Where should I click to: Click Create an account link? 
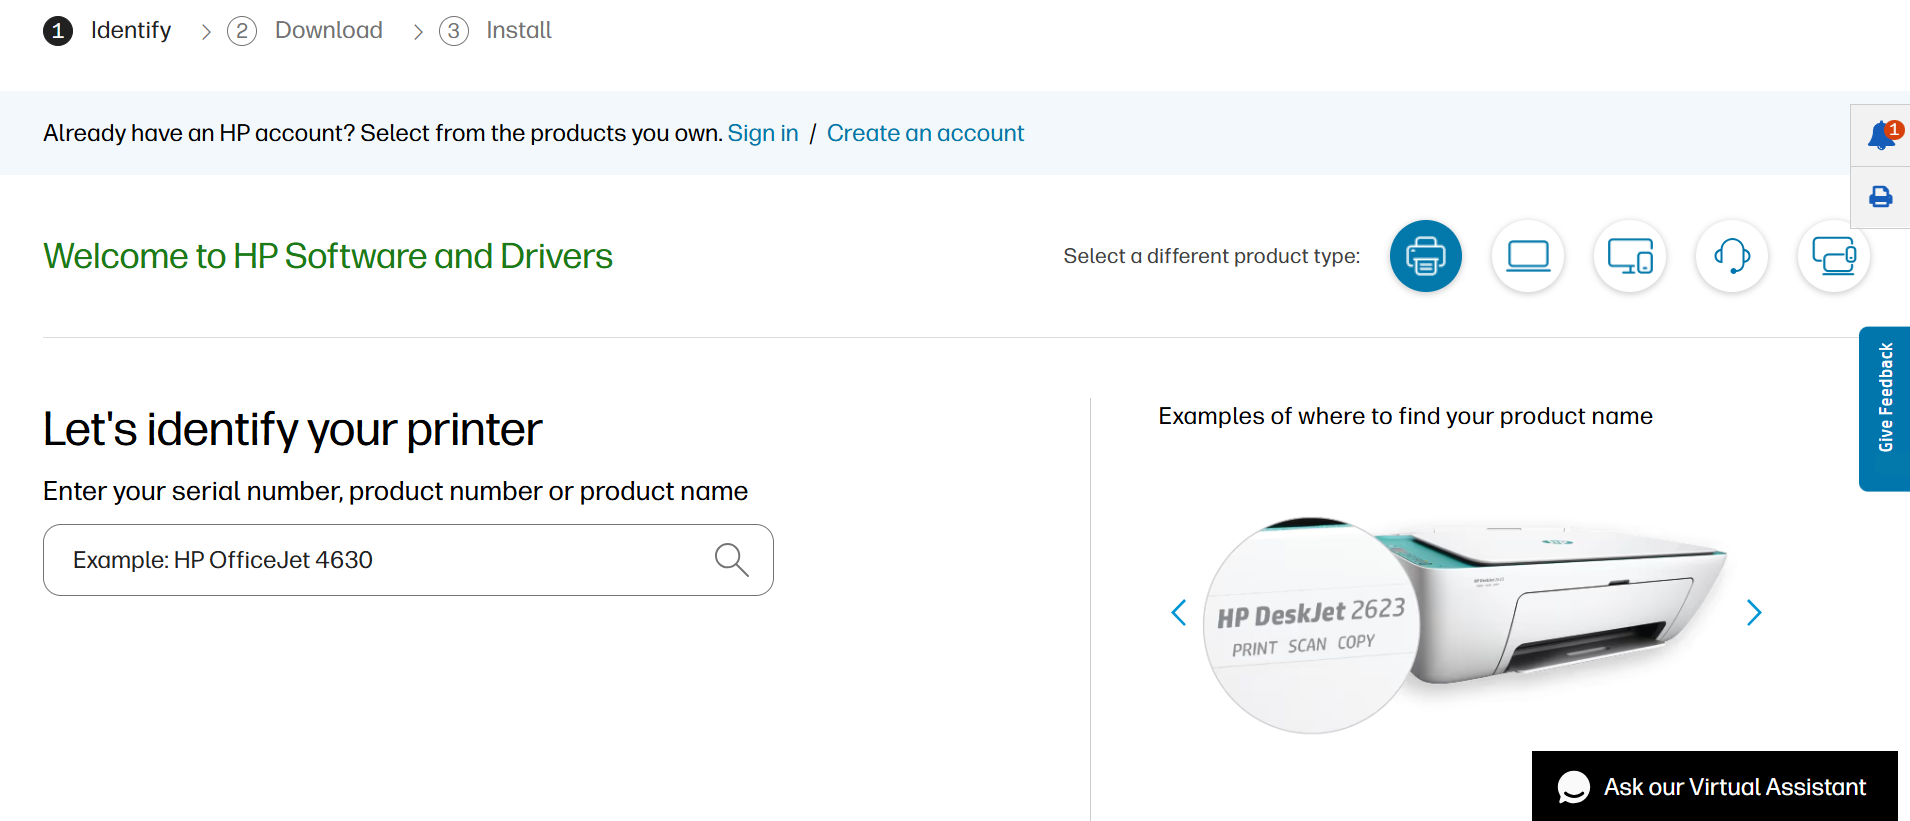[925, 133]
